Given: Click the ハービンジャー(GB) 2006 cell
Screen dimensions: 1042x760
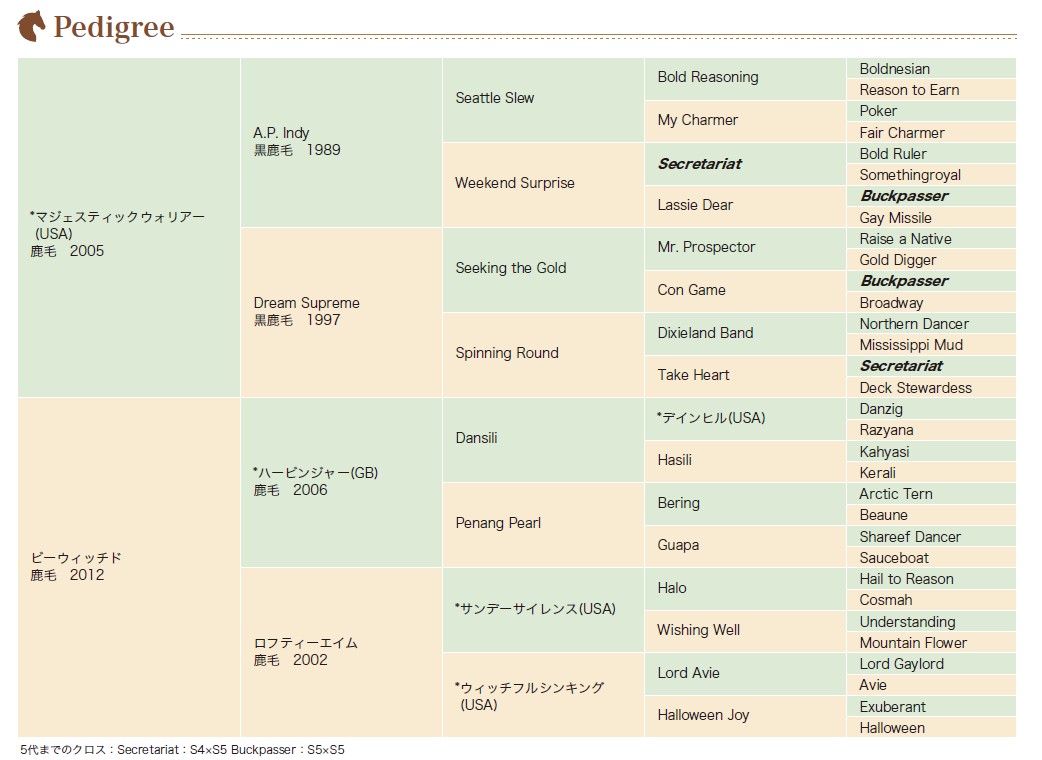Looking at the screenshot, I should pos(342,483).
